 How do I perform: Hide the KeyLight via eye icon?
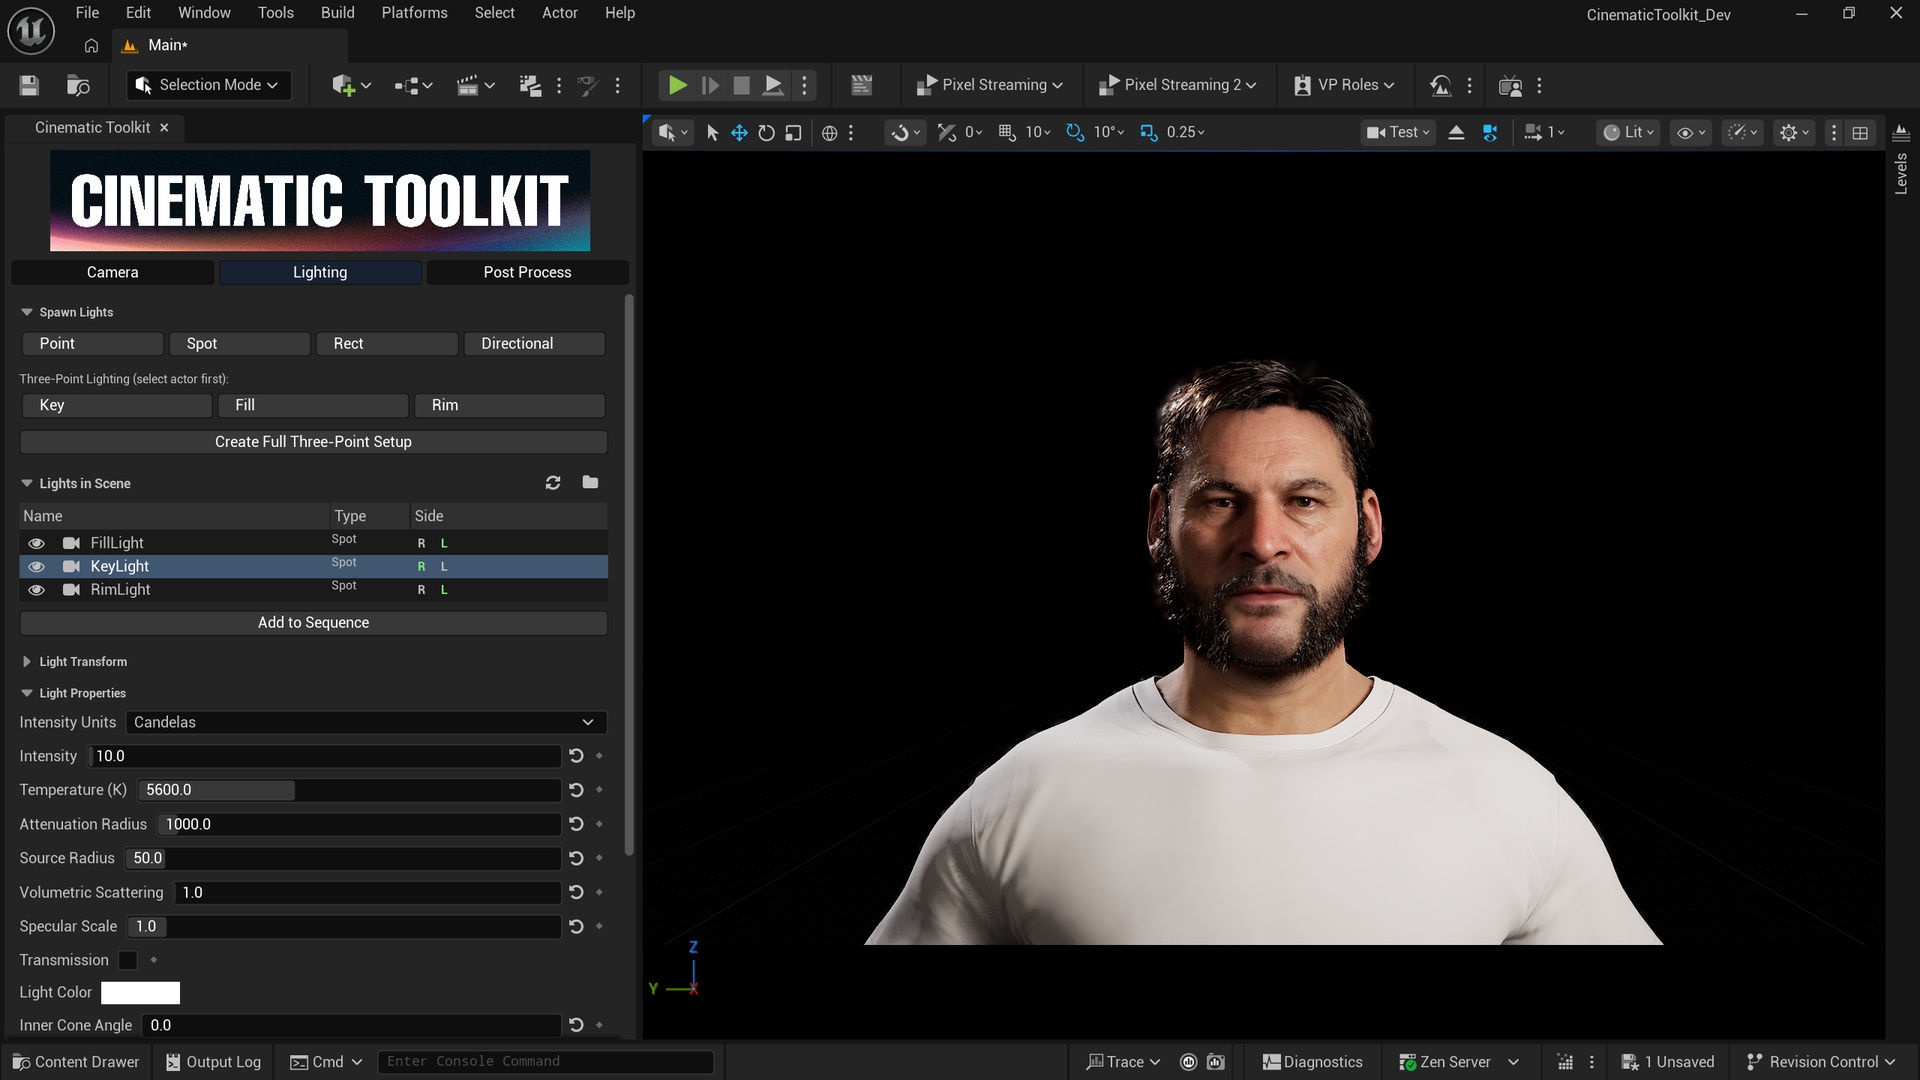36,566
